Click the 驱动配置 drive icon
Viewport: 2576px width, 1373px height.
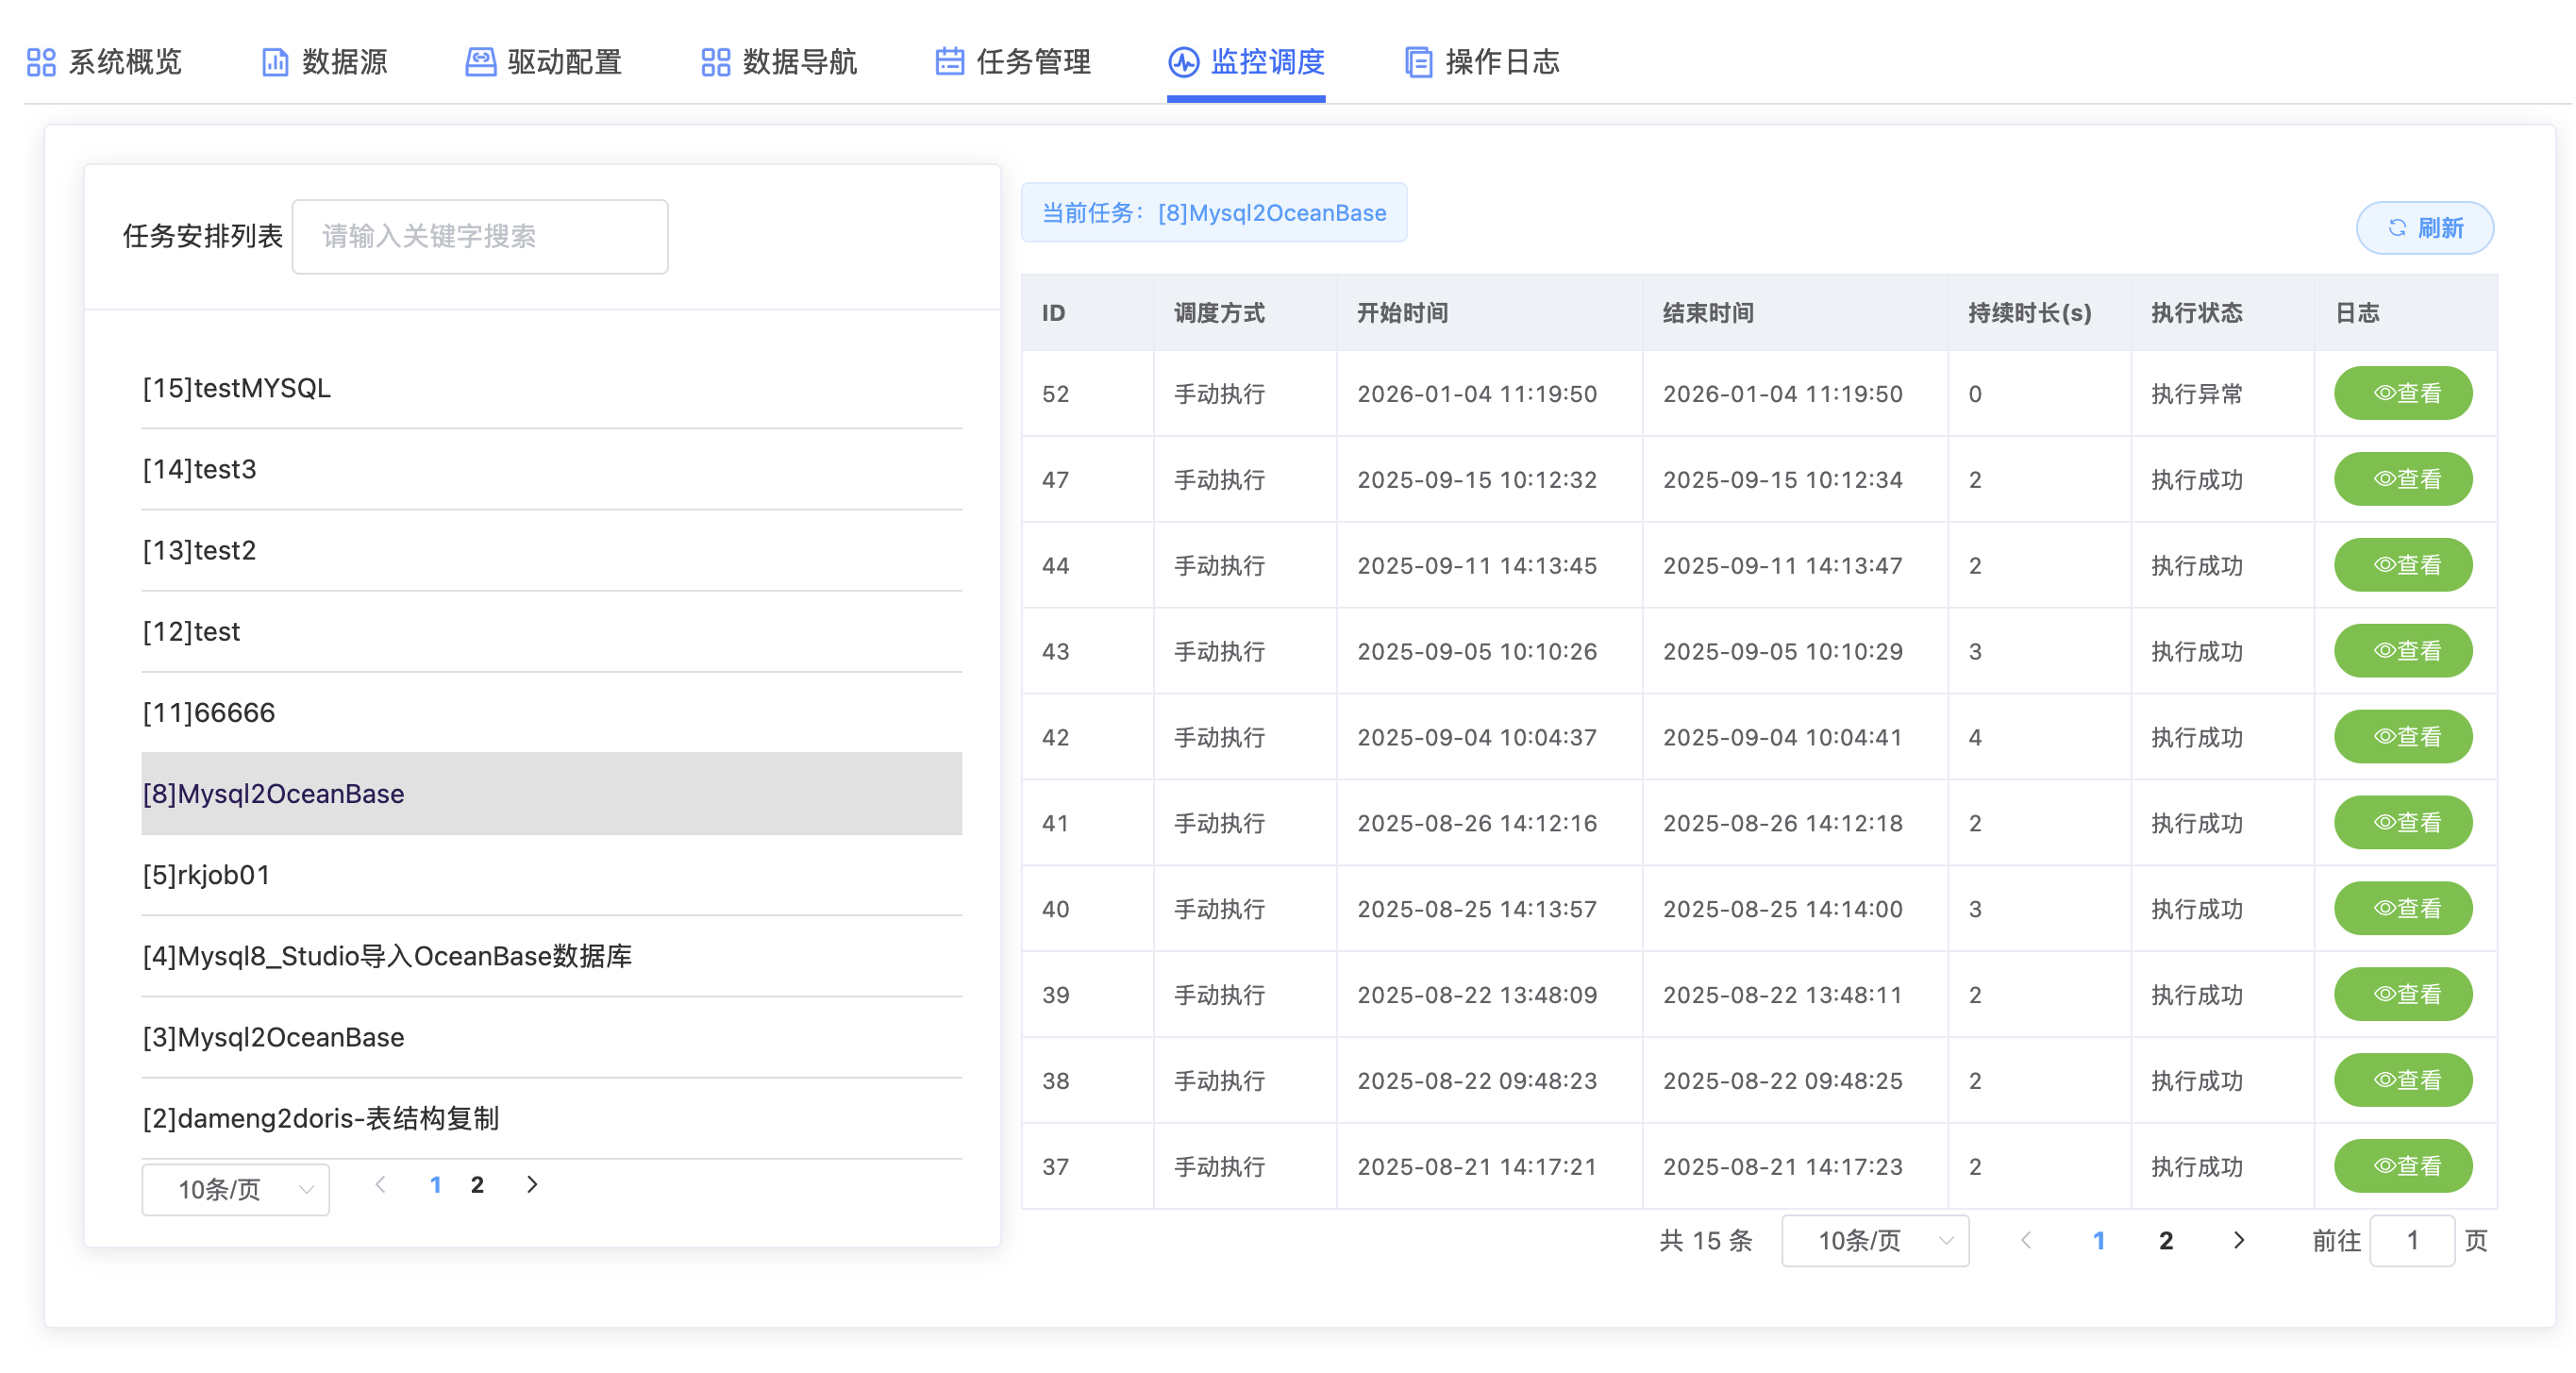click(481, 62)
